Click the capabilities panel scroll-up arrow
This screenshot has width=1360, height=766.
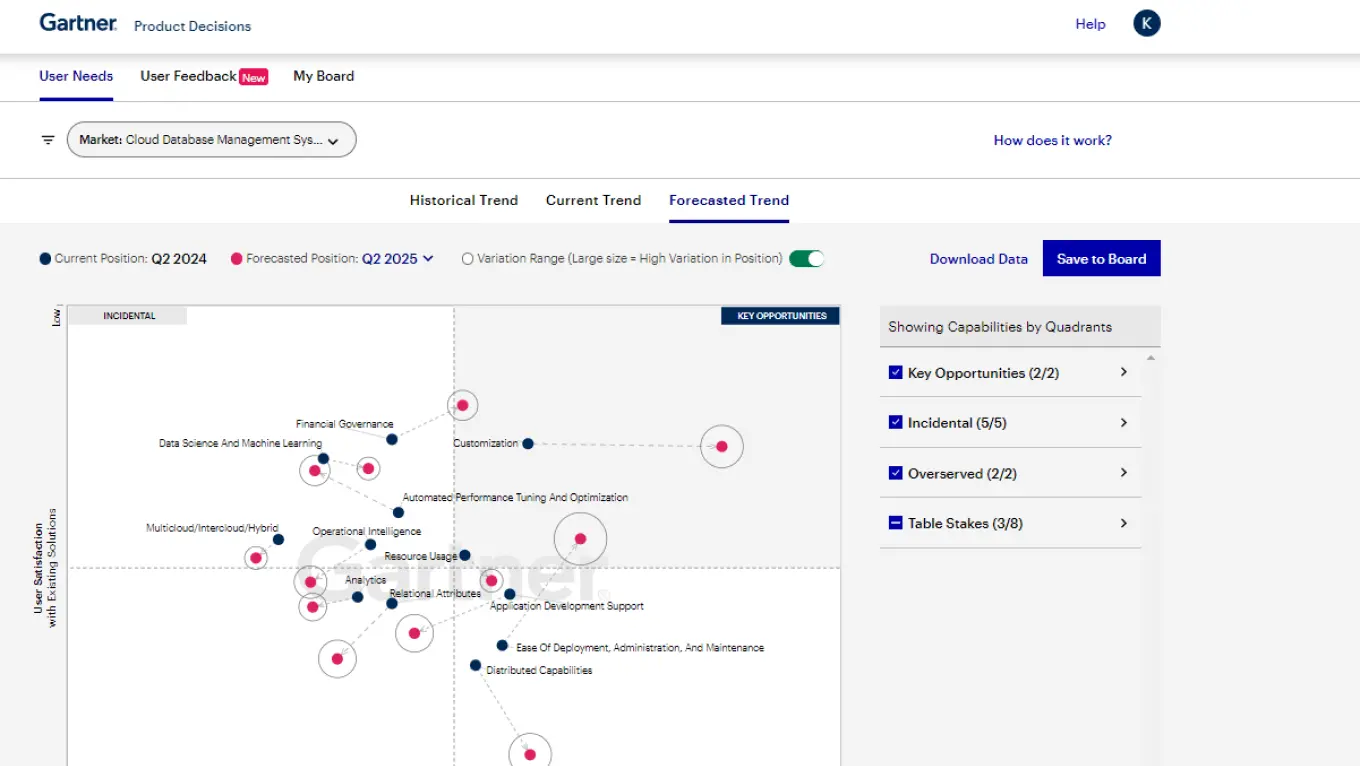click(1151, 357)
